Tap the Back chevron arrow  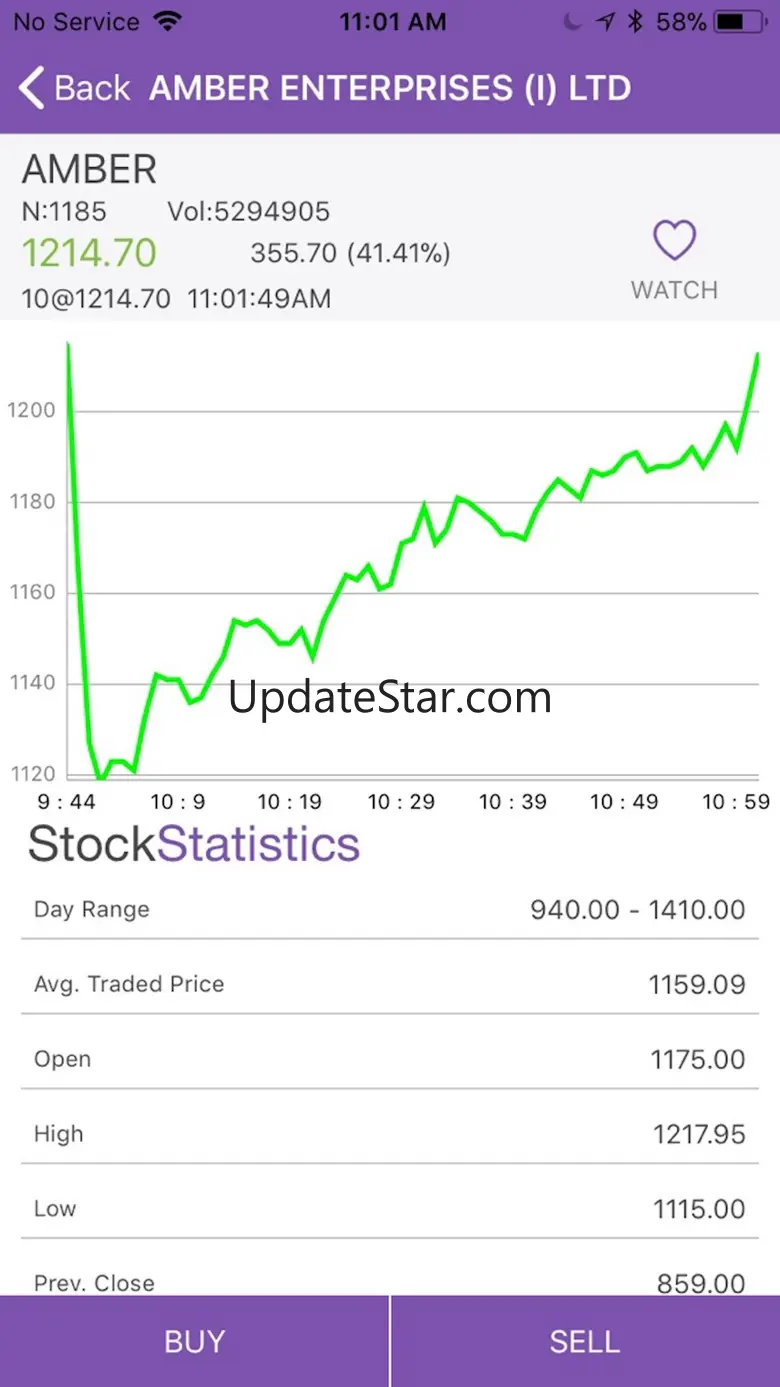pos(32,88)
